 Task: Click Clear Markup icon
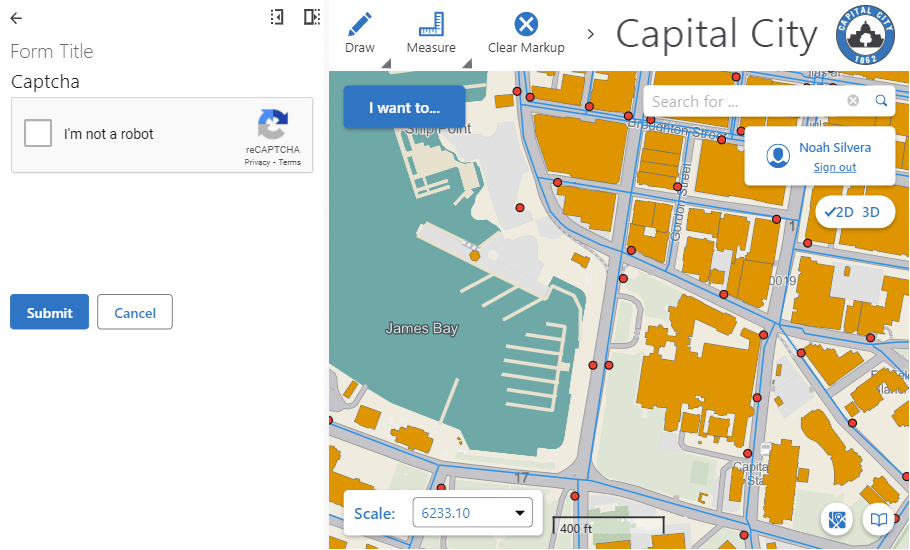pyautogui.click(x=526, y=24)
